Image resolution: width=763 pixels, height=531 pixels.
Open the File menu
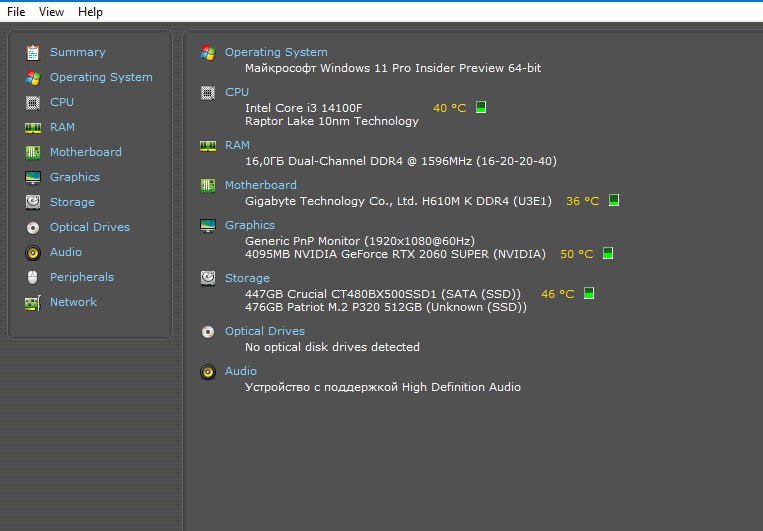click(16, 12)
